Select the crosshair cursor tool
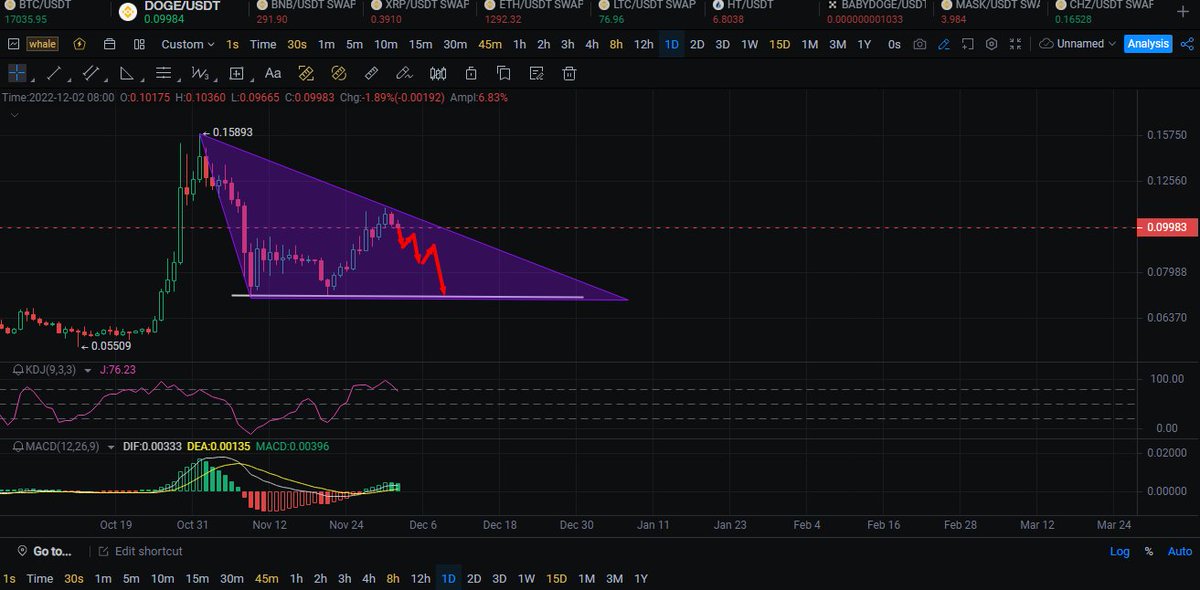 point(17,73)
